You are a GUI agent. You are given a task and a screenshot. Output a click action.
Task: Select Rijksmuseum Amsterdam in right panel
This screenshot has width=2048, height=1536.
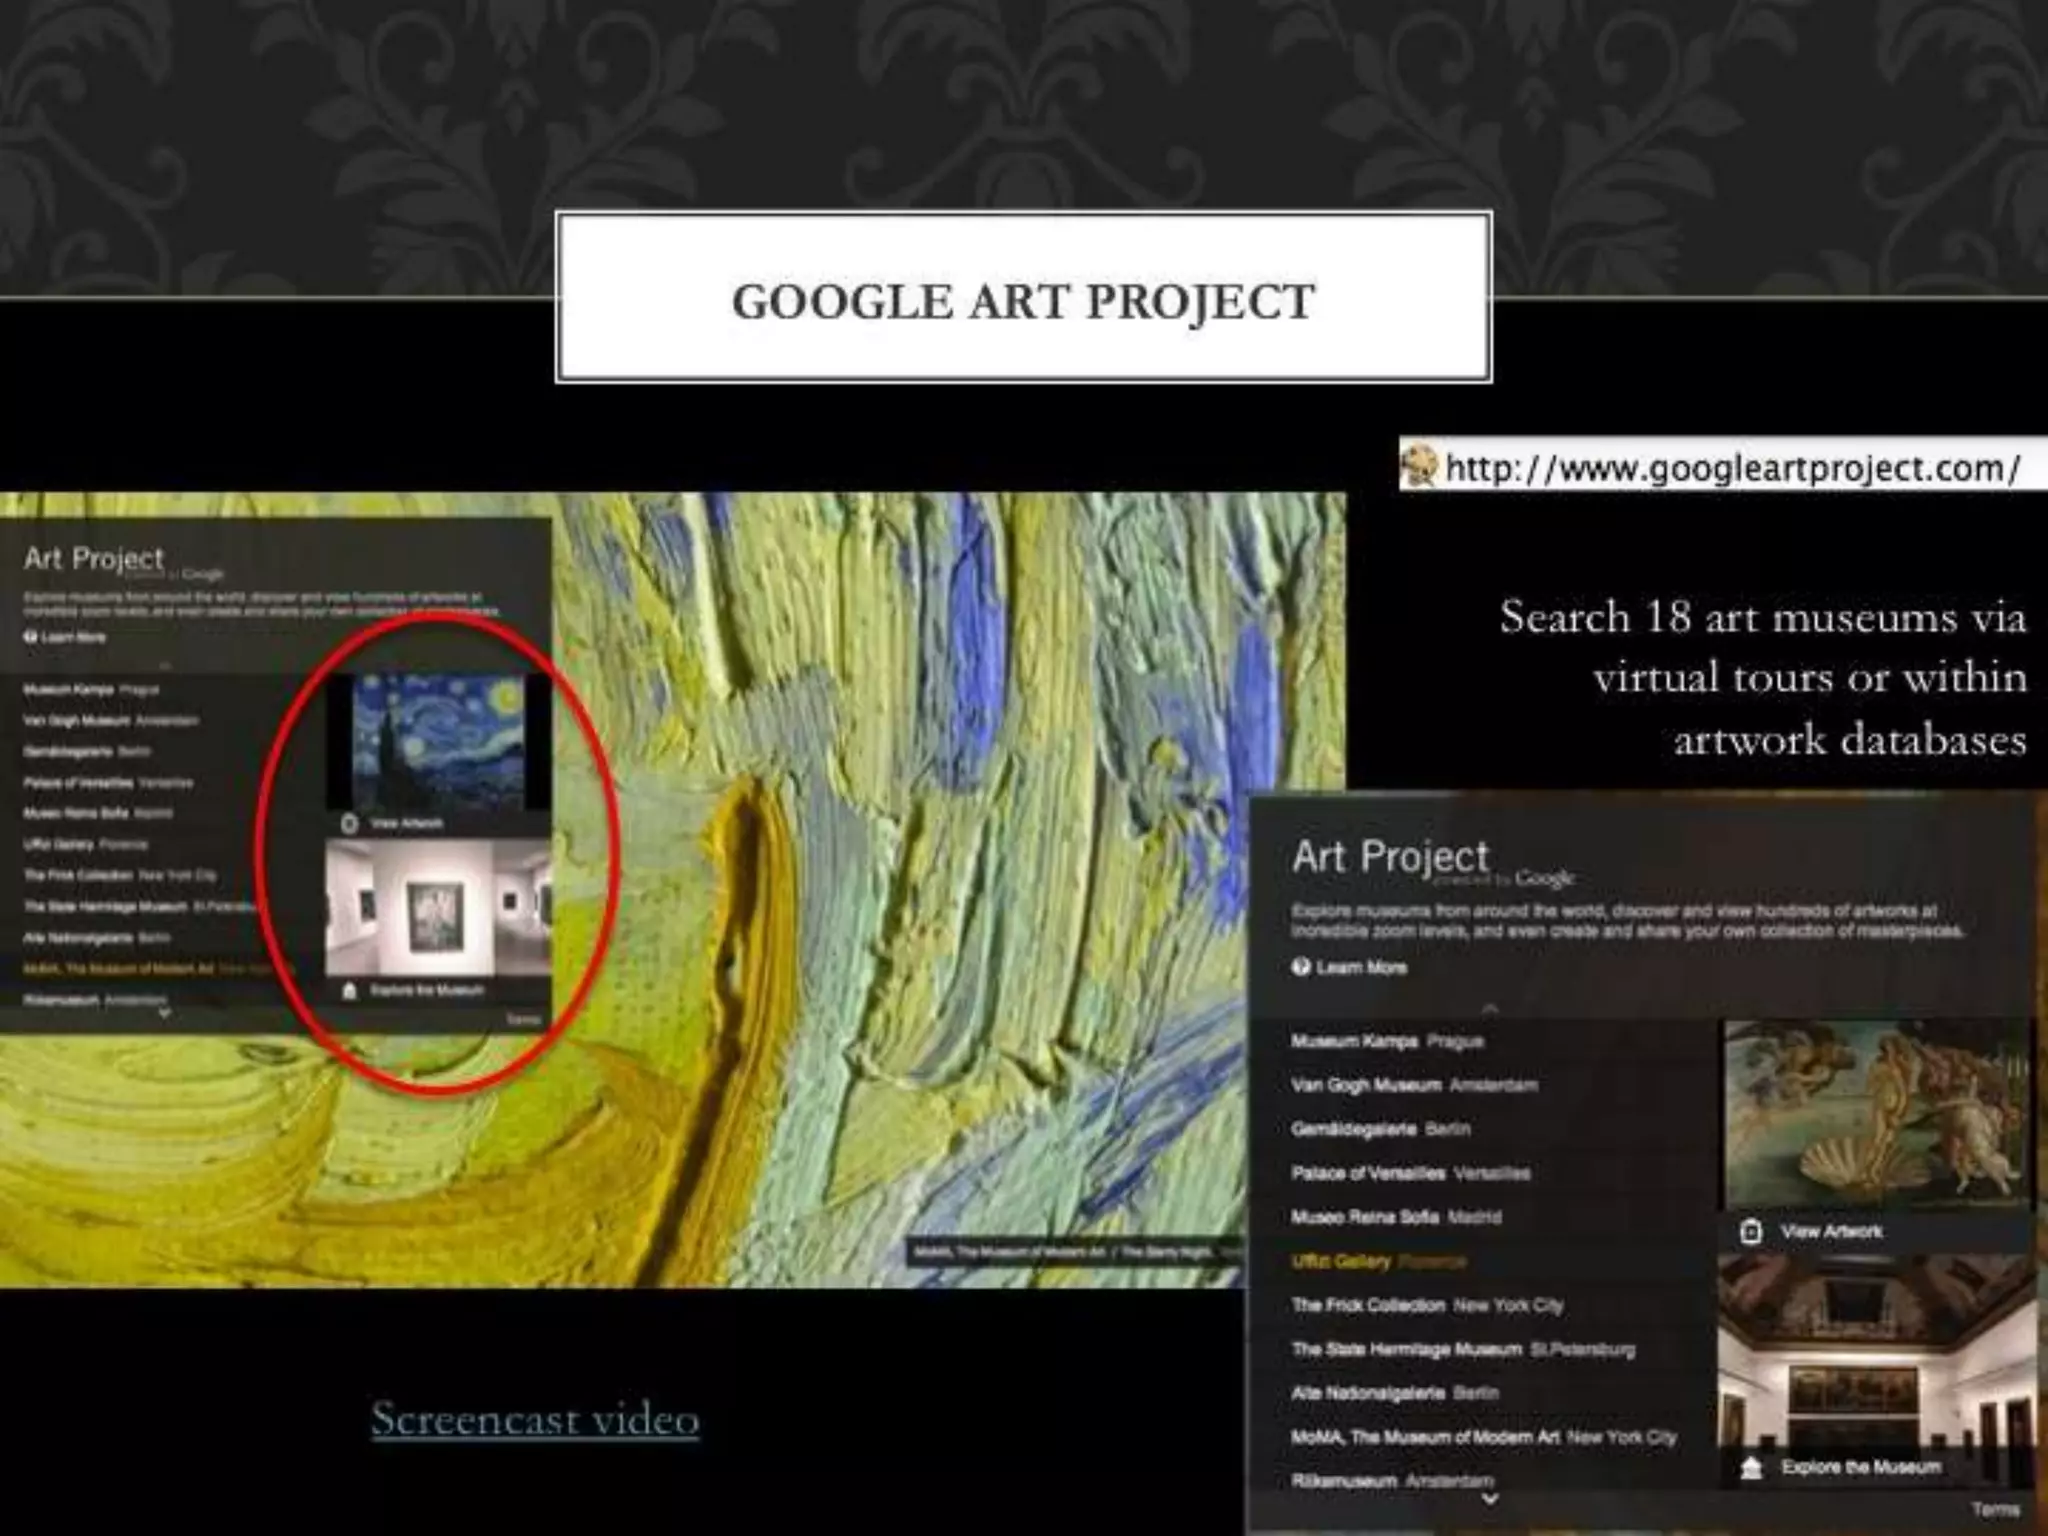coord(1392,1480)
